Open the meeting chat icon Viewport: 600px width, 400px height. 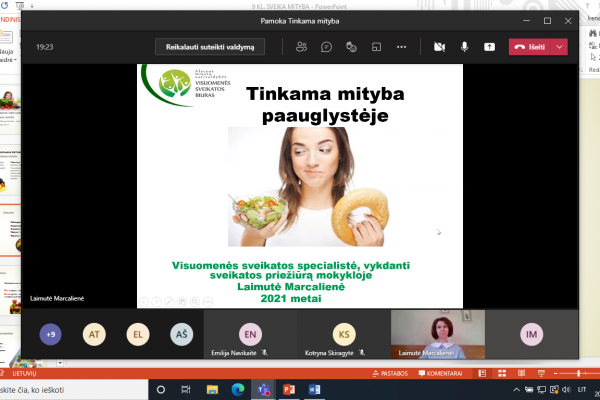click(326, 47)
